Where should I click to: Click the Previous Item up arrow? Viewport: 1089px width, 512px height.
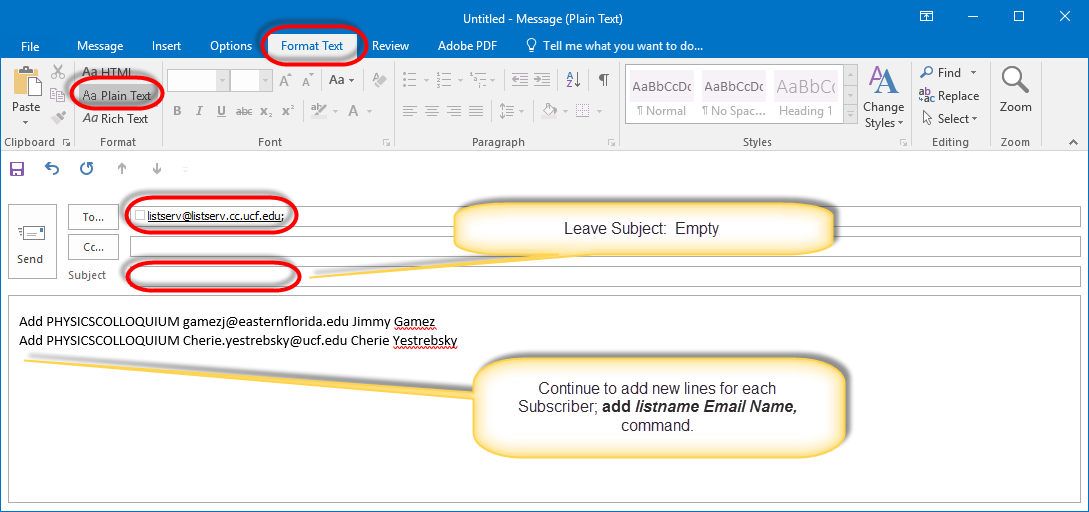pos(122,168)
